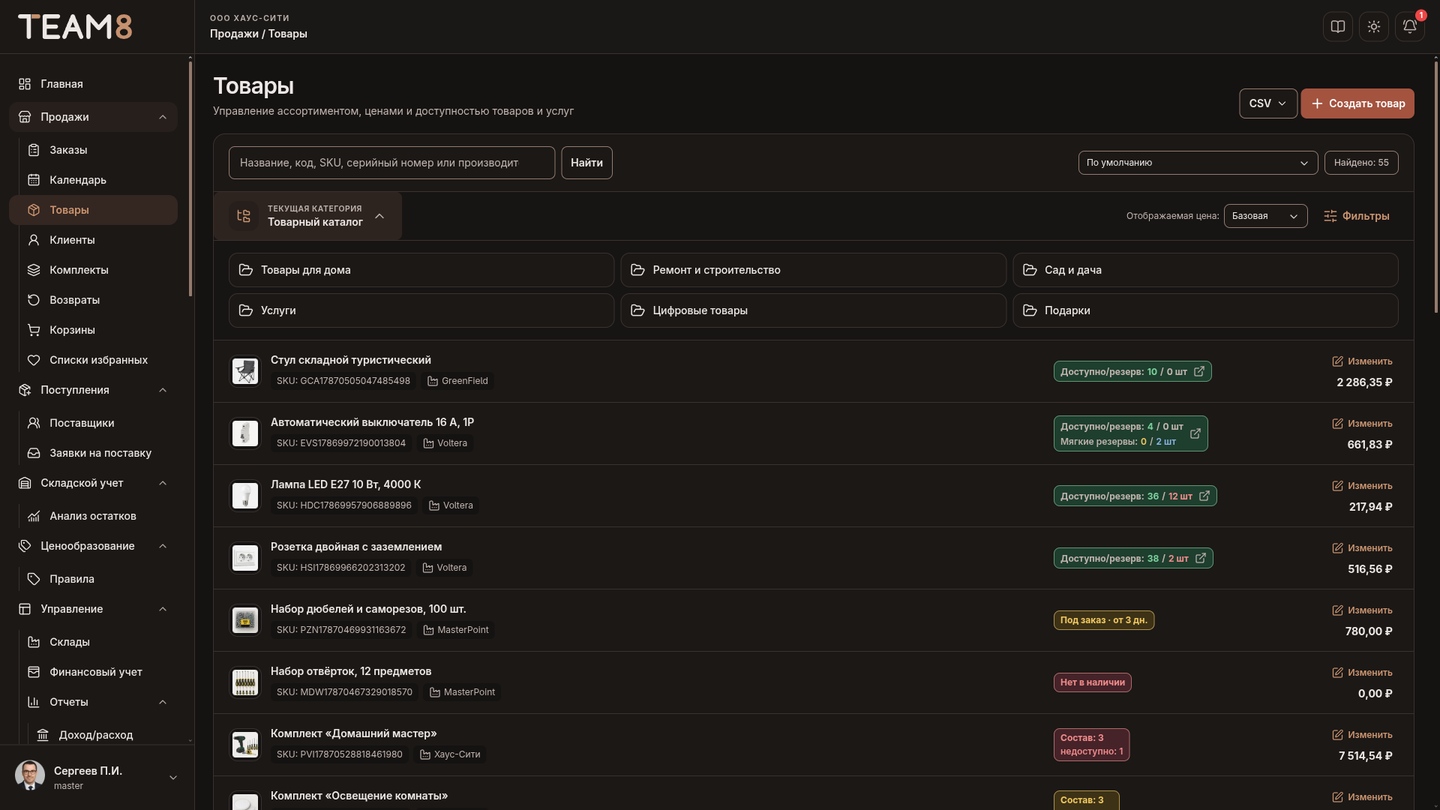Image resolution: width=1440 pixels, height=810 pixels.
Task: Click Изменить for Стул складной туристический
Action: click(1362, 361)
